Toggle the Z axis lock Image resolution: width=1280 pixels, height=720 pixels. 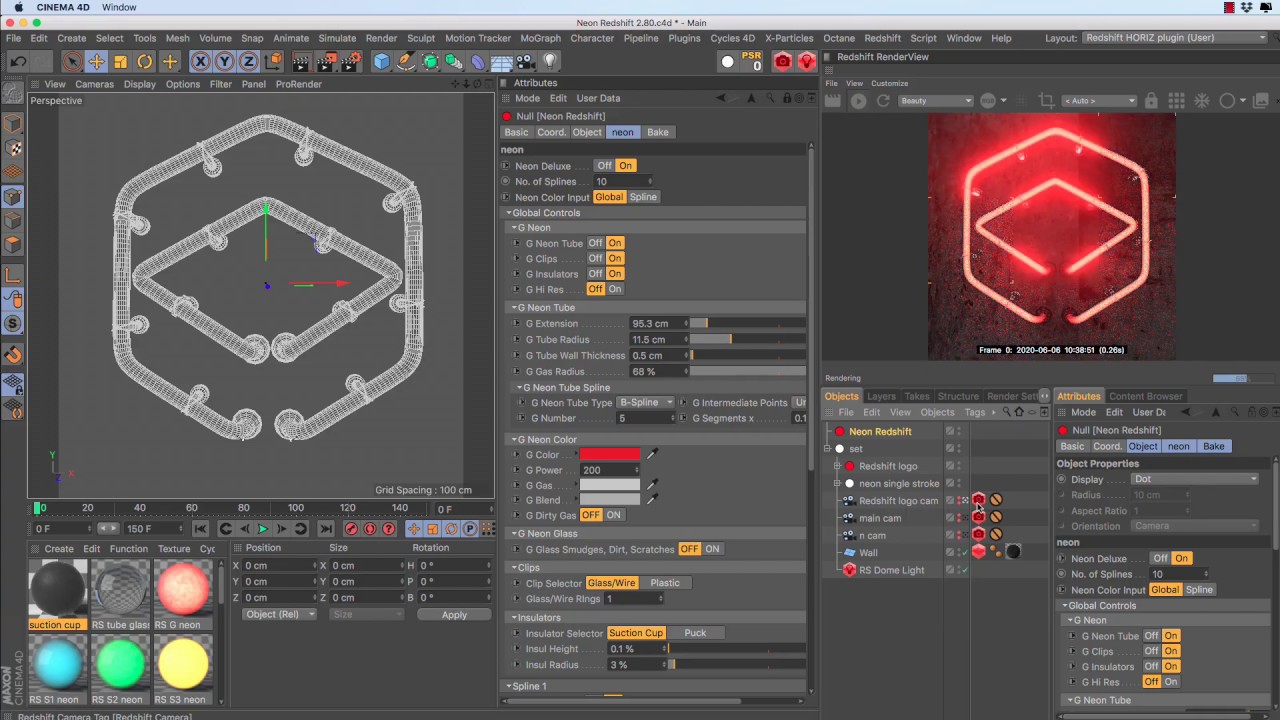[x=248, y=62]
